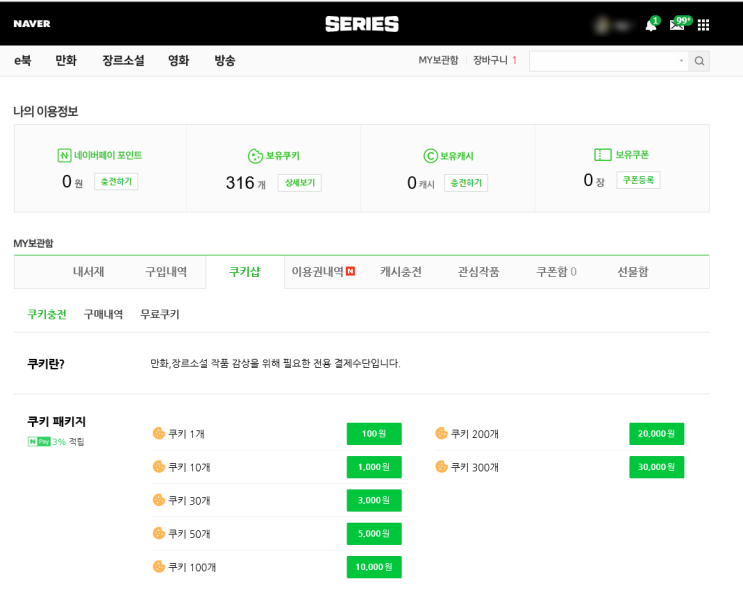Click 충전하기 under 보유캐시

(x=466, y=183)
